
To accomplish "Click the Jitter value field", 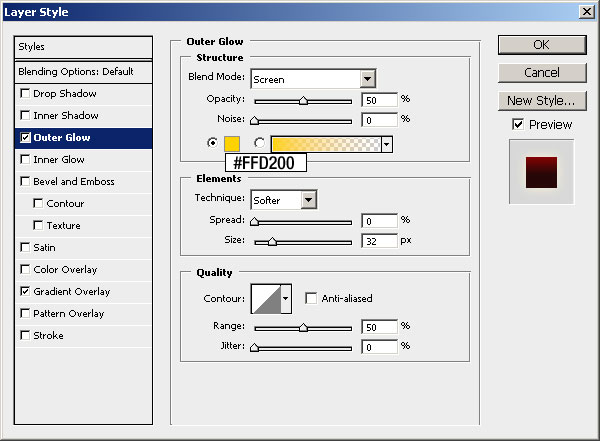I will (379, 347).
